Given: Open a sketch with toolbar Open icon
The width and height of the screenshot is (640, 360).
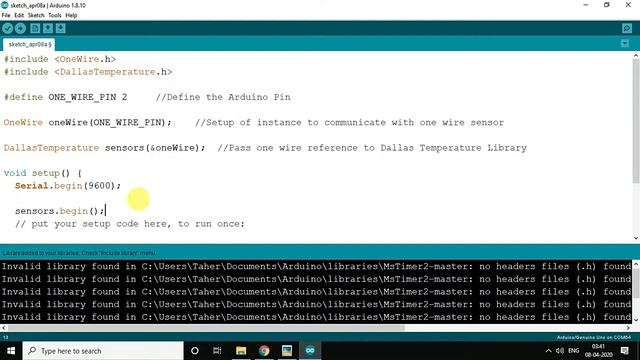Looking at the screenshot, I should click(48, 28).
